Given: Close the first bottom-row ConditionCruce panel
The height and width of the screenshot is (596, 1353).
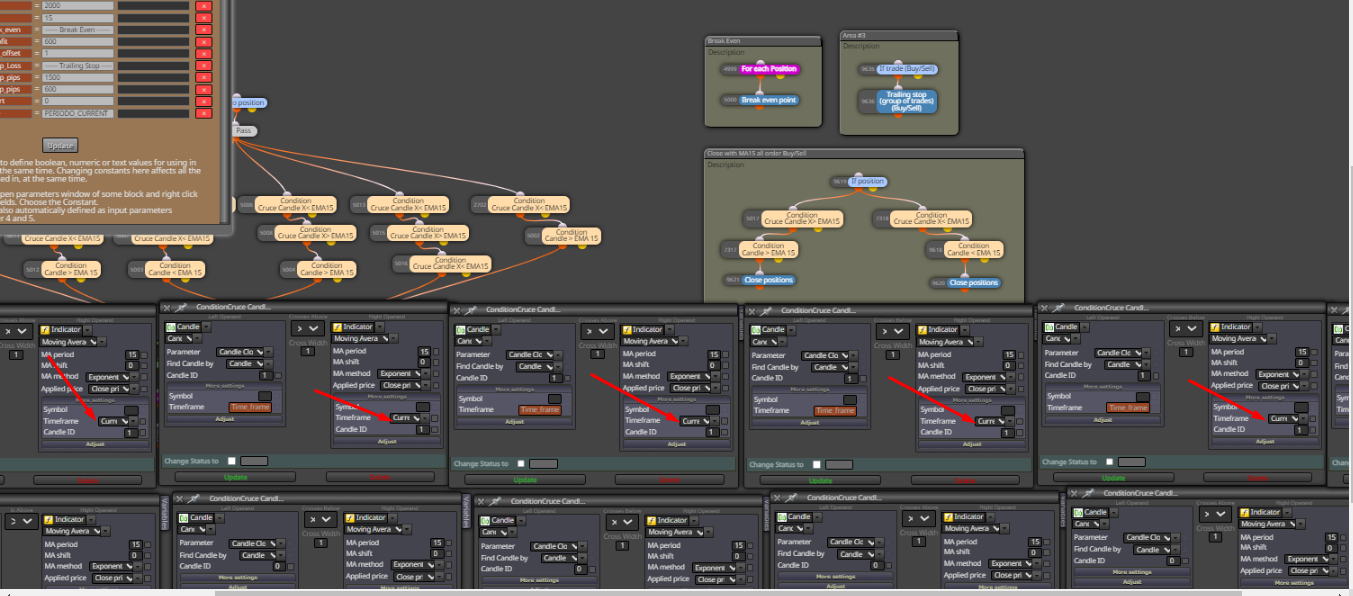Looking at the screenshot, I should tap(181, 498).
